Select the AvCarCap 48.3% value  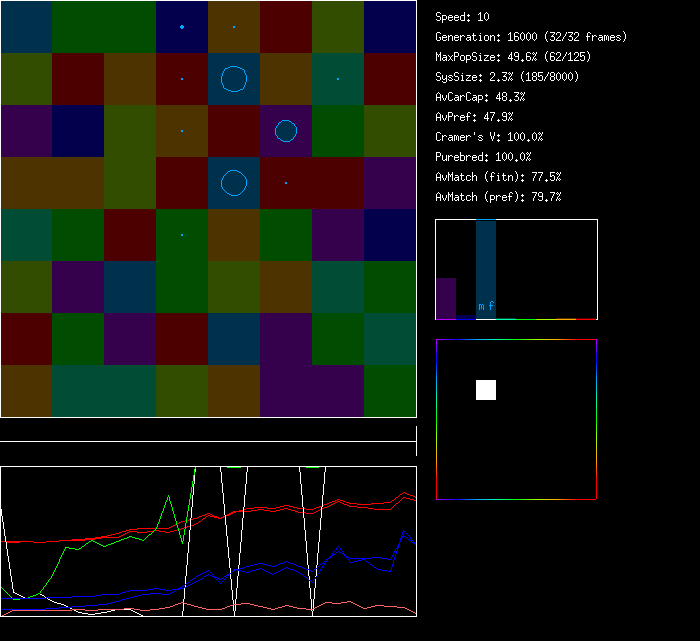pyautogui.click(x=480, y=97)
